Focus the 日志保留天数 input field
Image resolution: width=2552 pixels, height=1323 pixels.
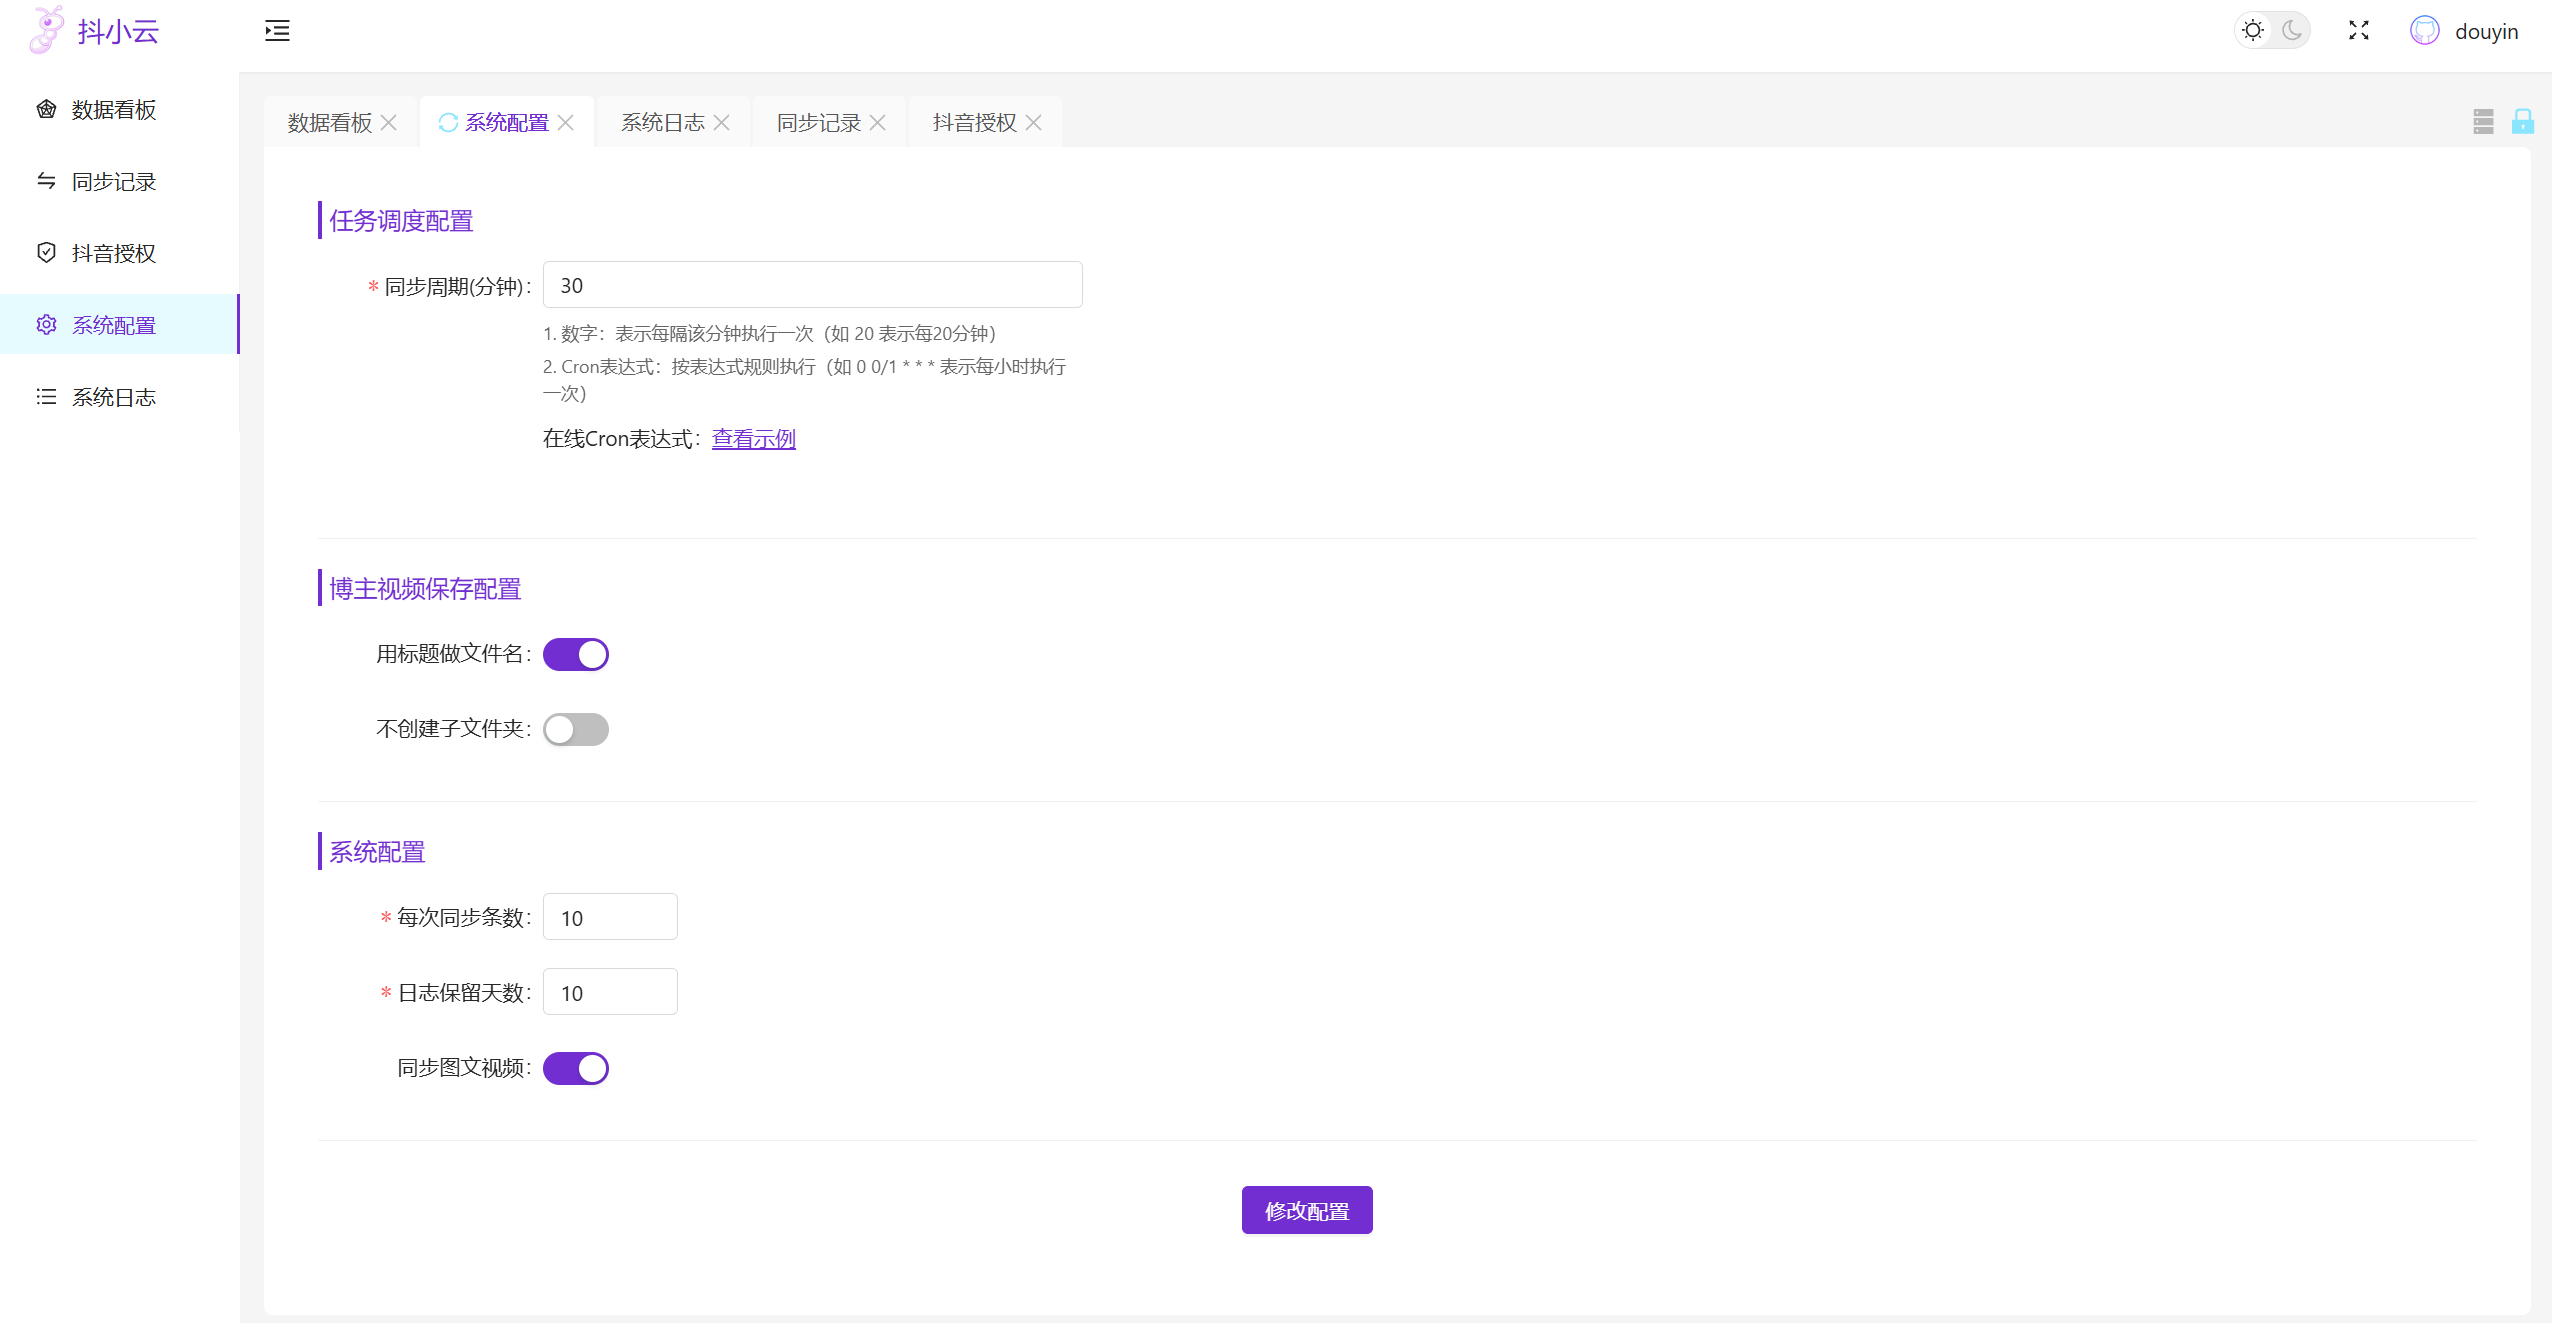[x=610, y=992]
